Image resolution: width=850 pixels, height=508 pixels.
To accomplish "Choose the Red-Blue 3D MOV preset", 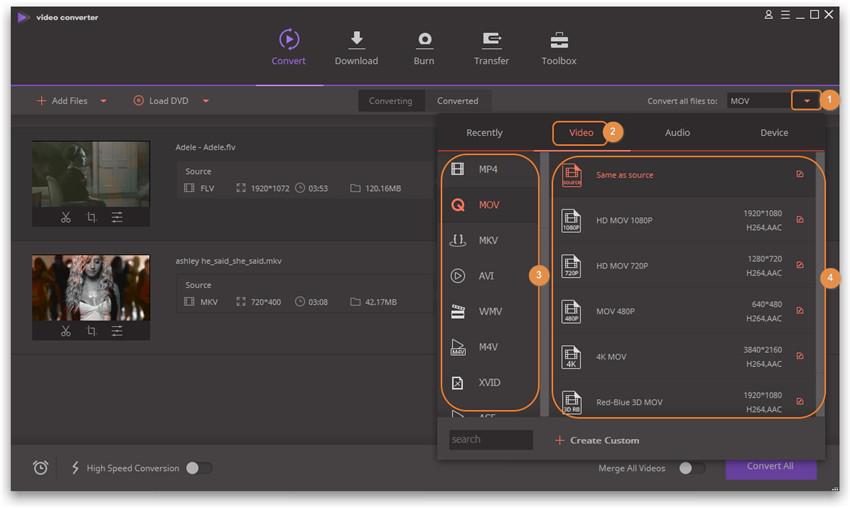I will click(x=683, y=402).
